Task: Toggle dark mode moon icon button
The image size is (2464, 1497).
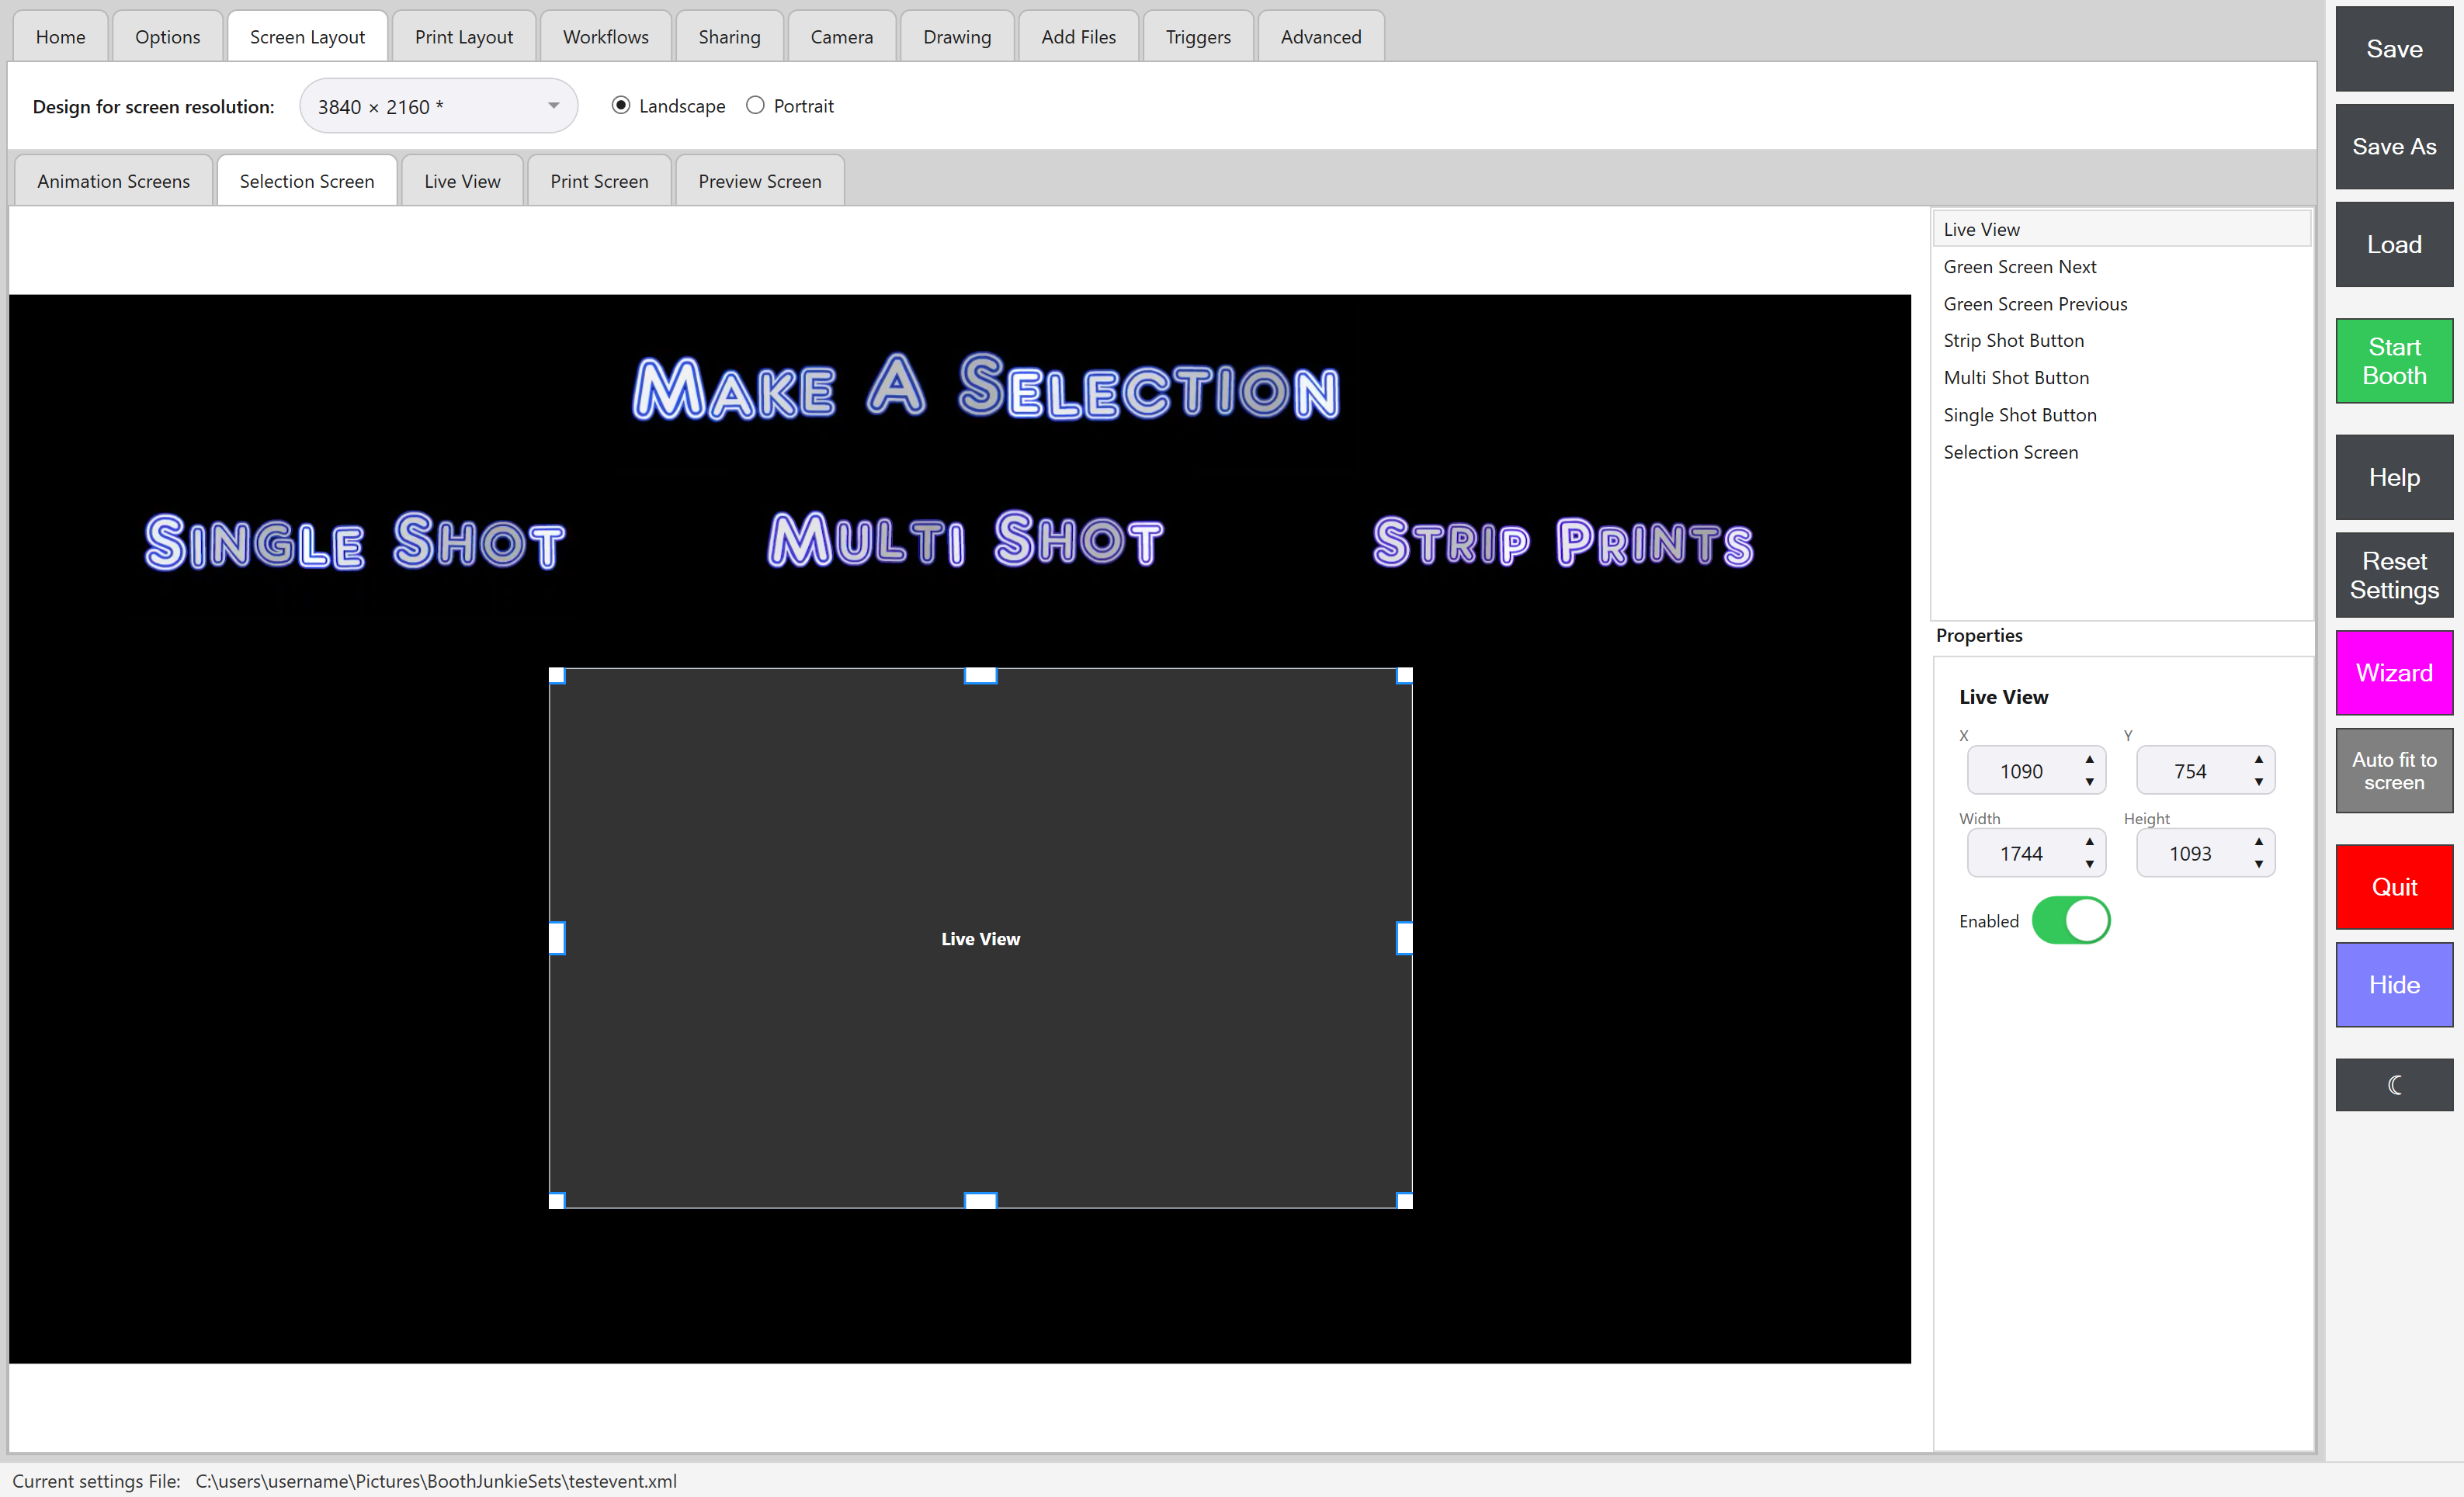Action: tap(2393, 1084)
